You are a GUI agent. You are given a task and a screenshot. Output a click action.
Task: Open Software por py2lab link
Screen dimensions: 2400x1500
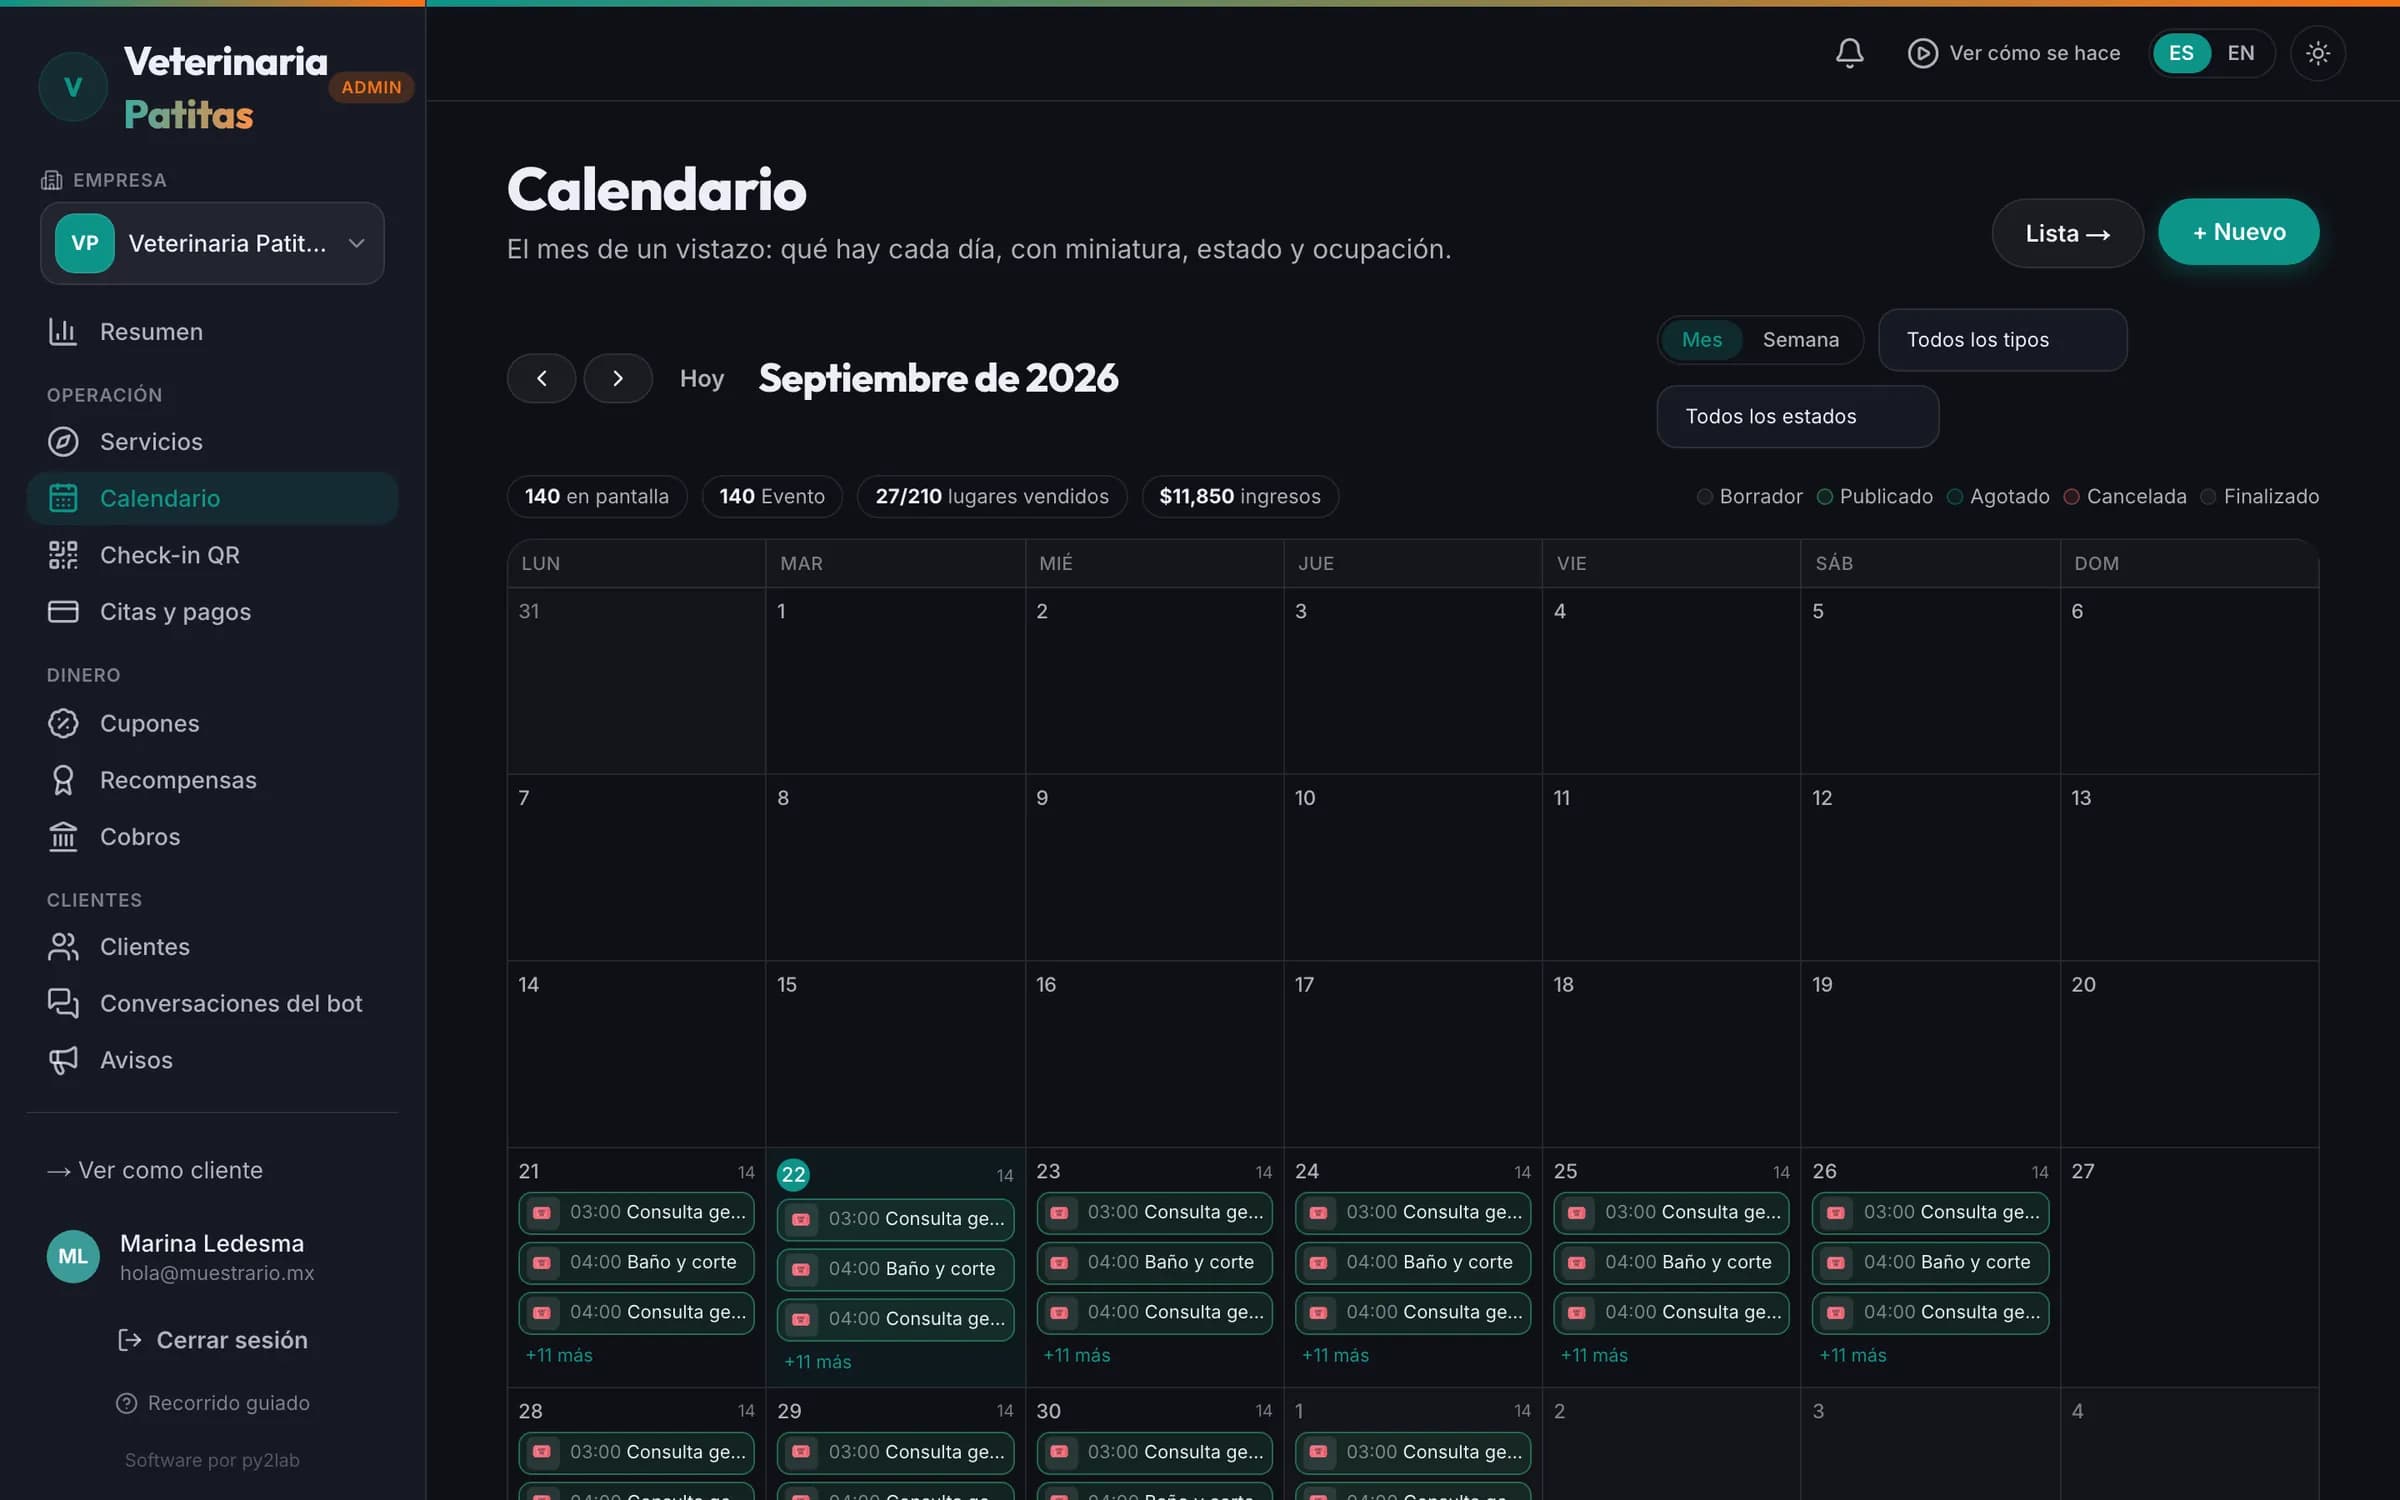(x=212, y=1460)
